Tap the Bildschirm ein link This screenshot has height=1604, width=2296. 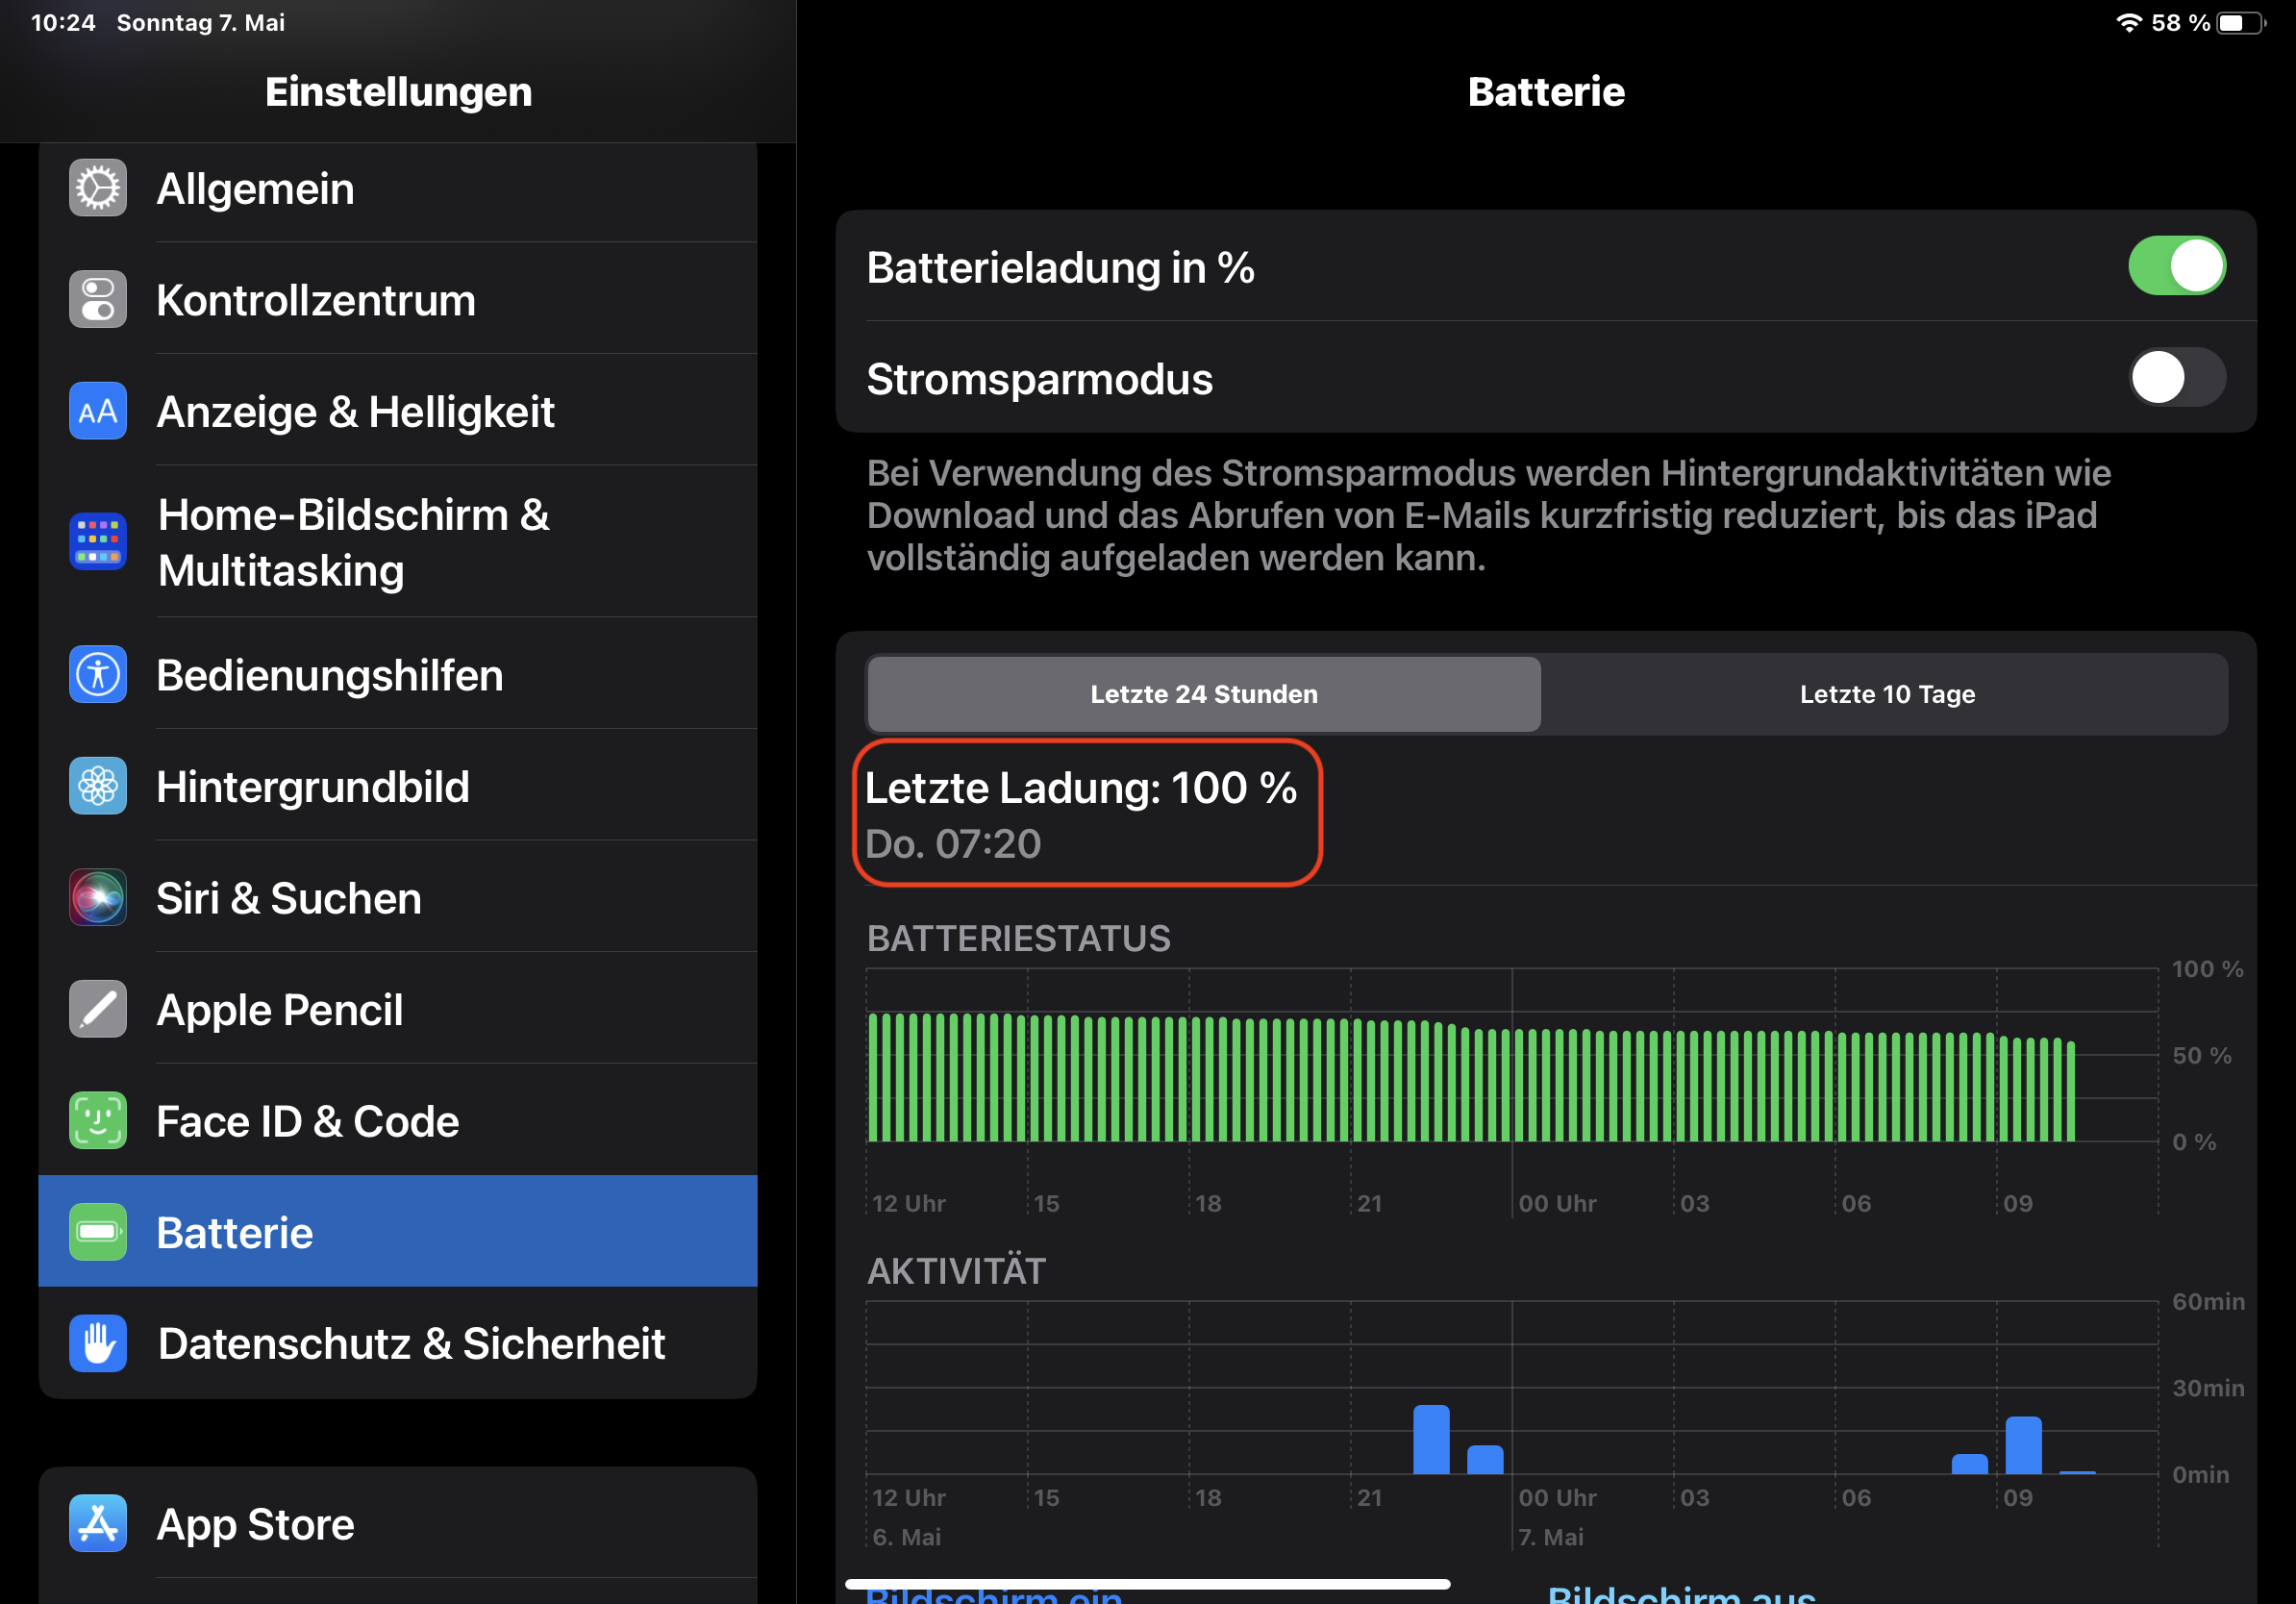point(993,1597)
